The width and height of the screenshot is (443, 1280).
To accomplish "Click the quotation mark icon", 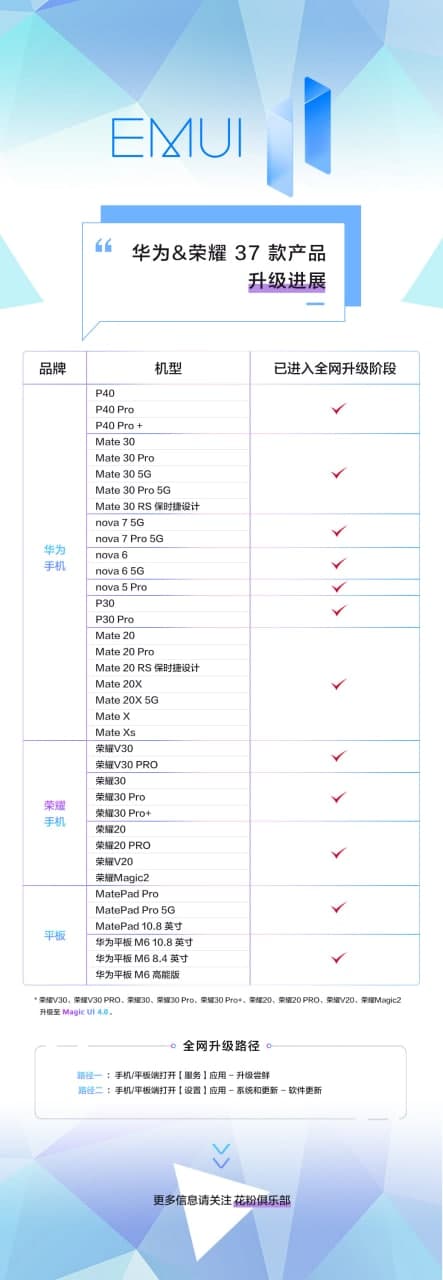I will [103, 246].
